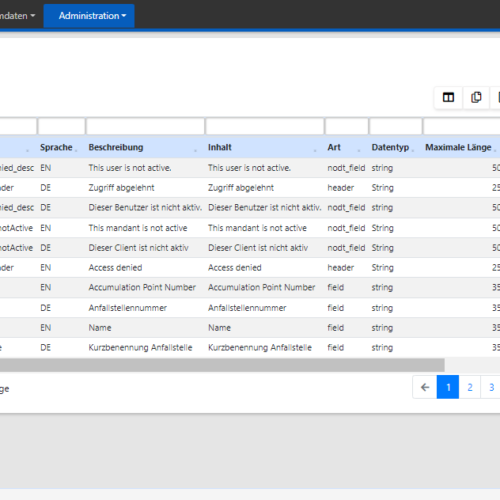
Task: Select 'Zugriff abgelehnt' in Beschreibung column
Action: click(121, 188)
